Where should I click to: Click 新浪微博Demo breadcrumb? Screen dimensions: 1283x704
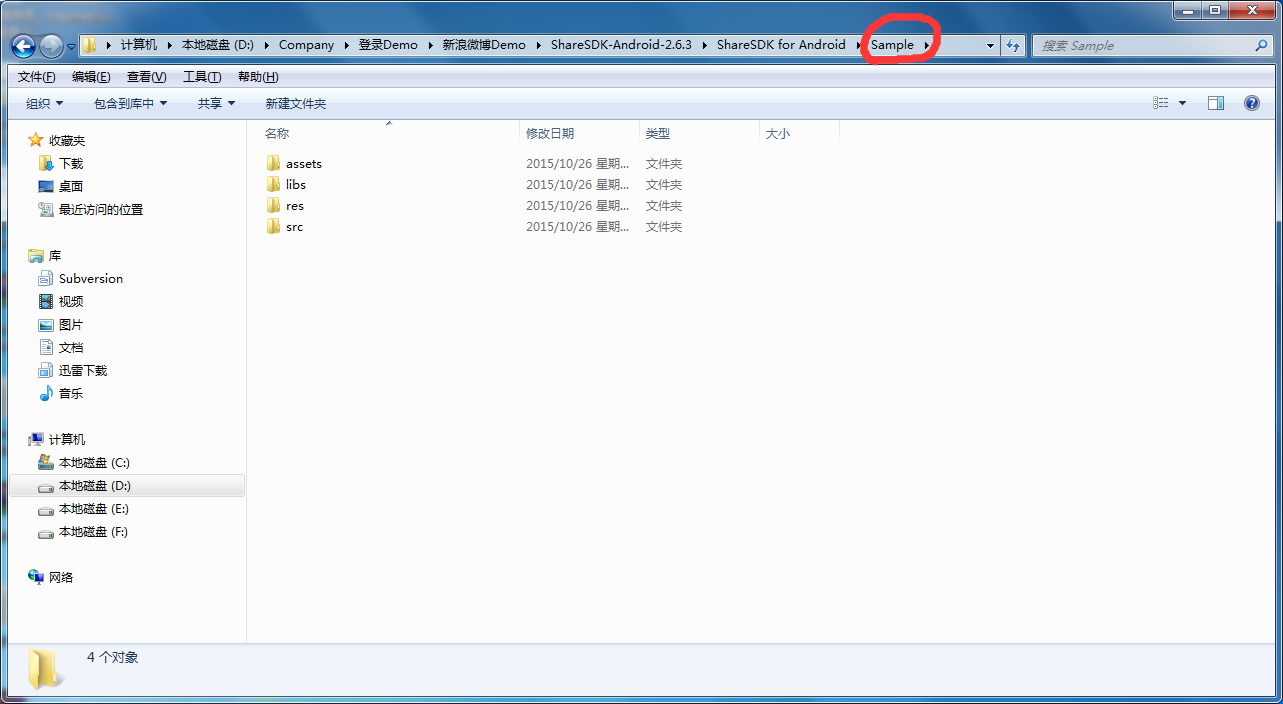(x=484, y=45)
